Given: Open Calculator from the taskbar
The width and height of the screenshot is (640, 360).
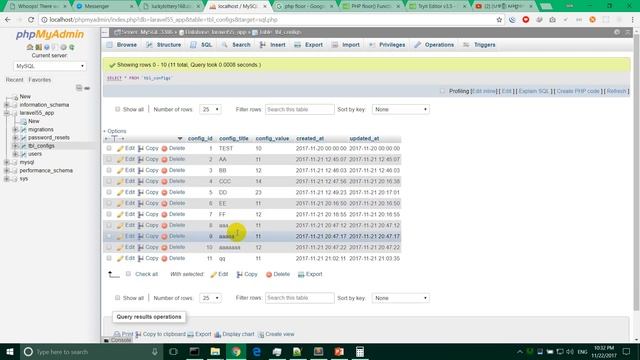Looking at the screenshot, I should (360, 351).
